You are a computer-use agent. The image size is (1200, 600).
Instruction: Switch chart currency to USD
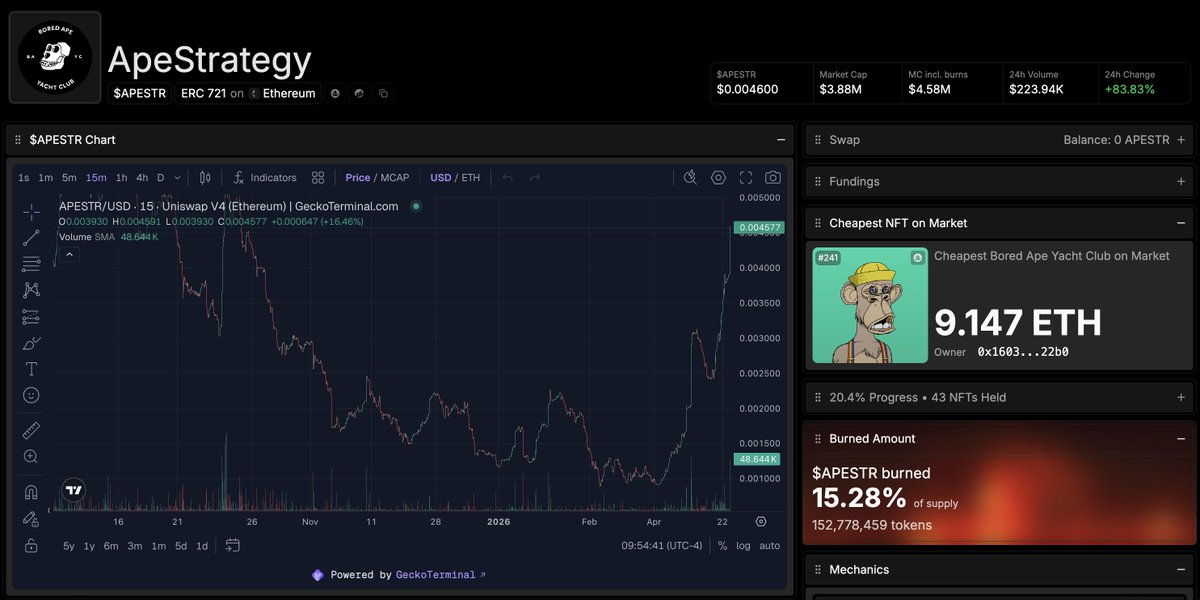[441, 178]
